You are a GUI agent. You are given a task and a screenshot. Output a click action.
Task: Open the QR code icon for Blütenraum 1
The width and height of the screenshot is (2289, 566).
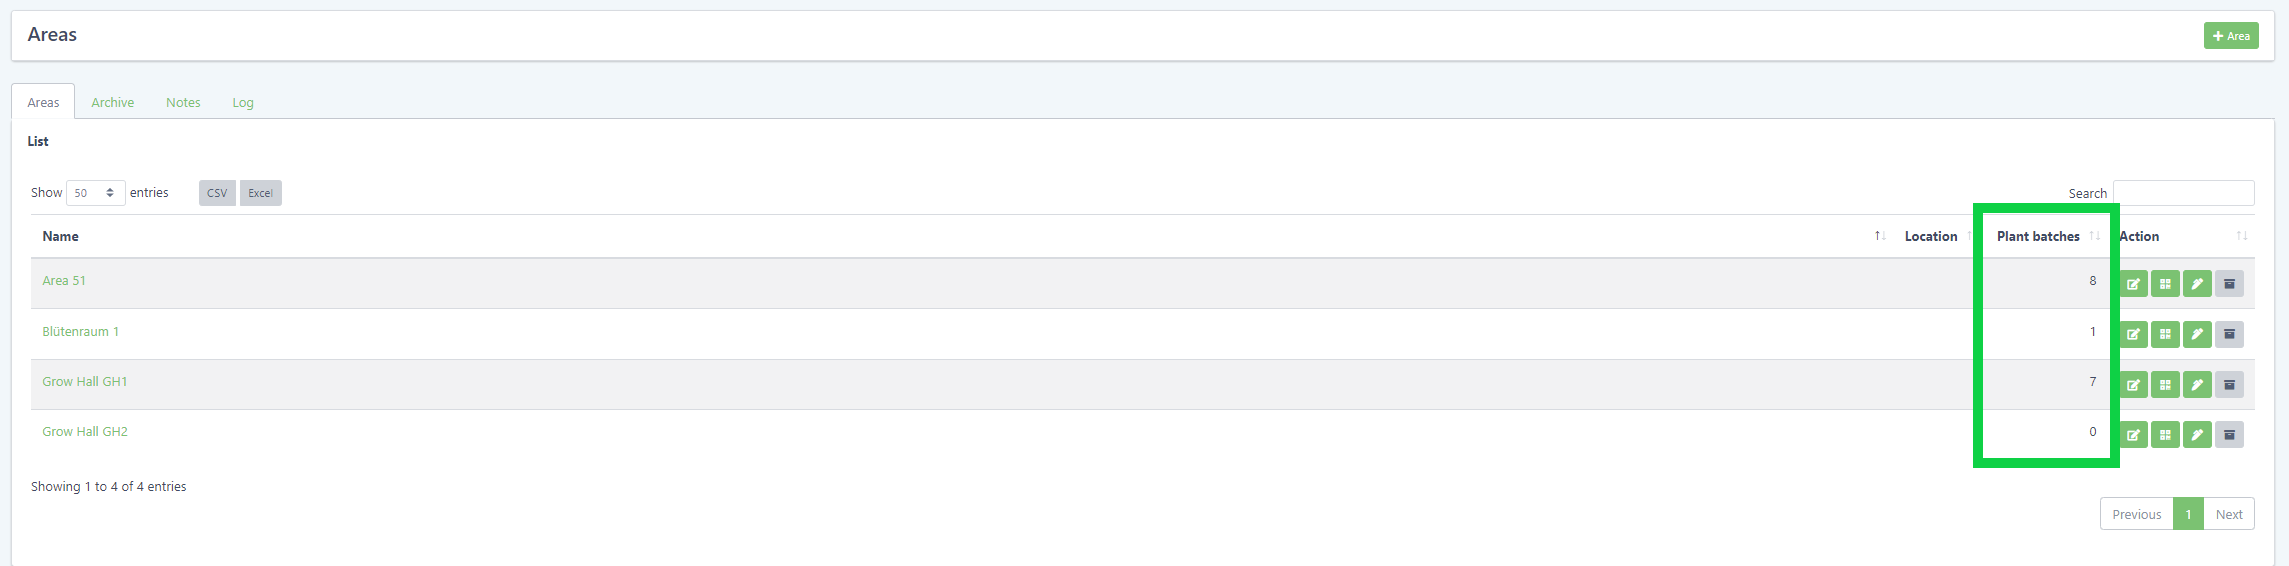2165,334
